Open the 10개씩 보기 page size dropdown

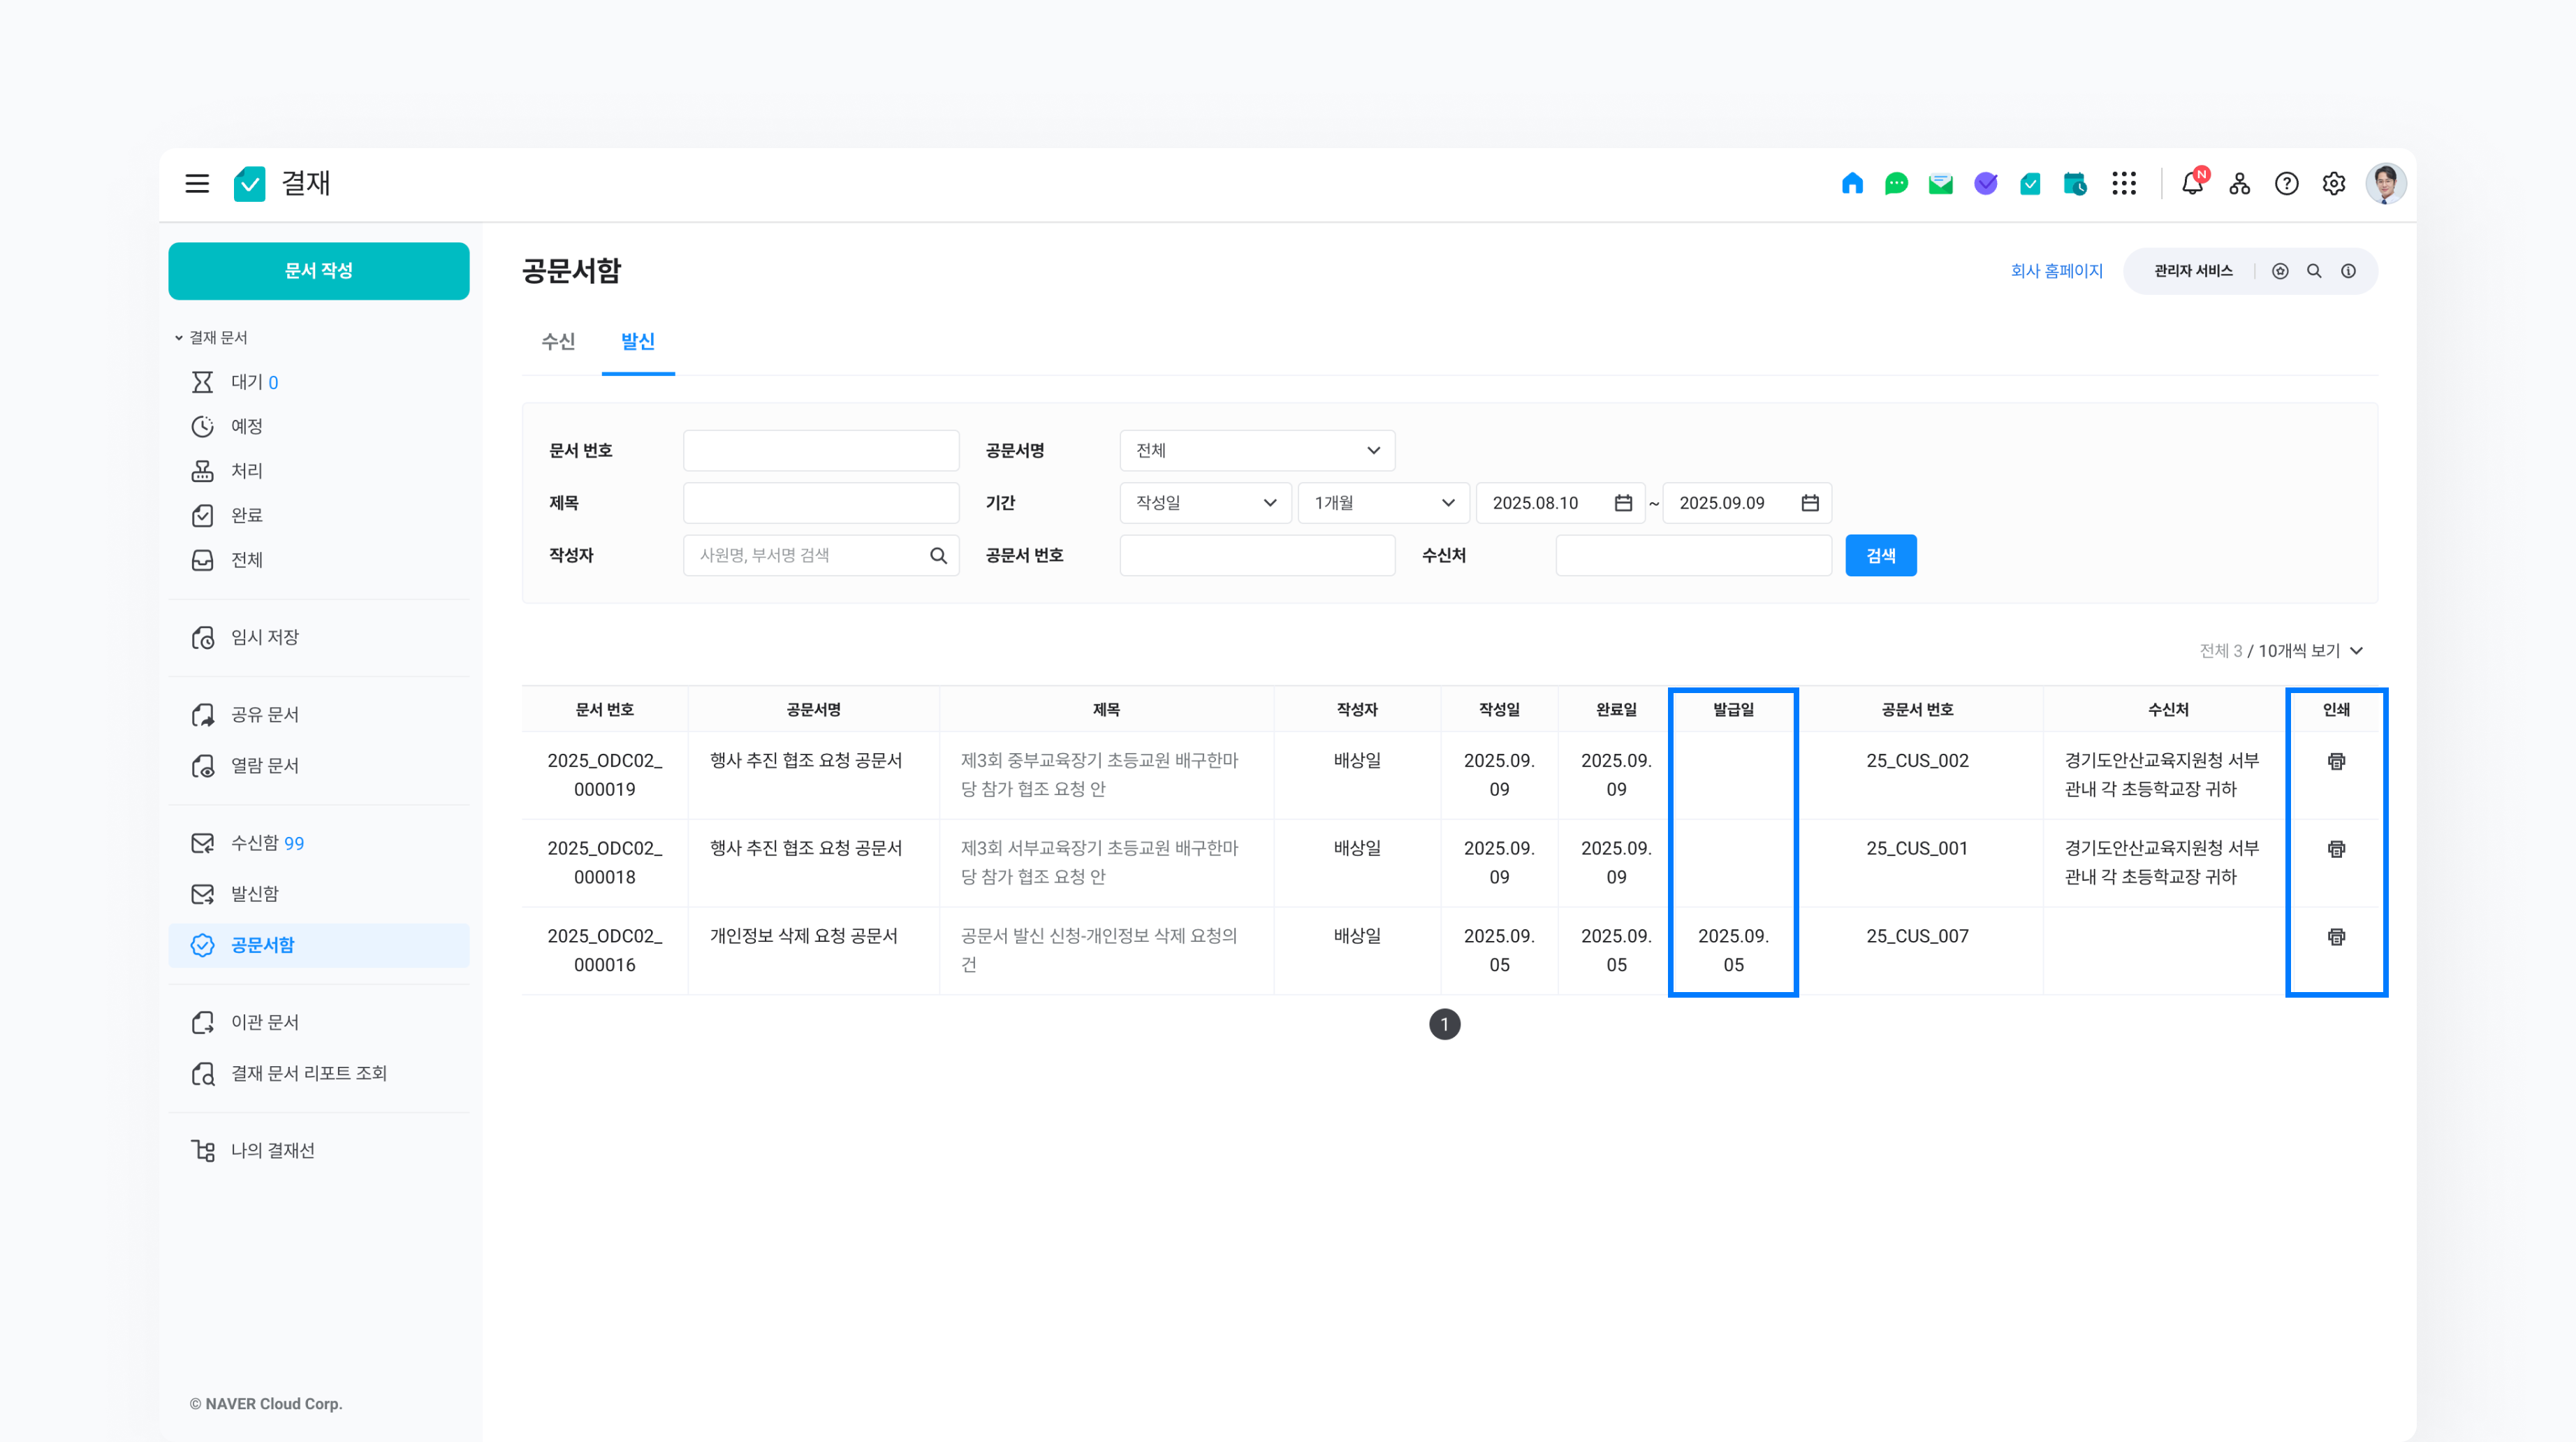(2310, 651)
